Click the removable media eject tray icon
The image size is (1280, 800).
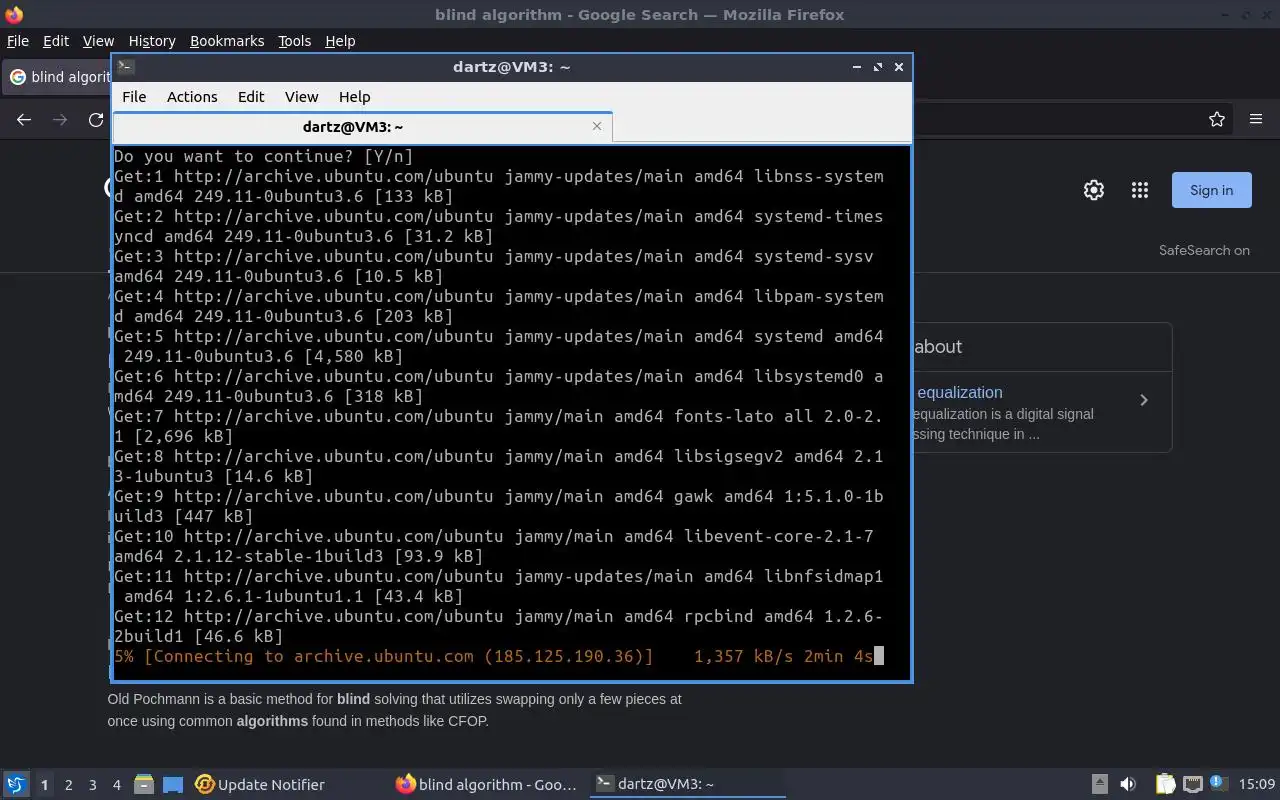point(1099,784)
